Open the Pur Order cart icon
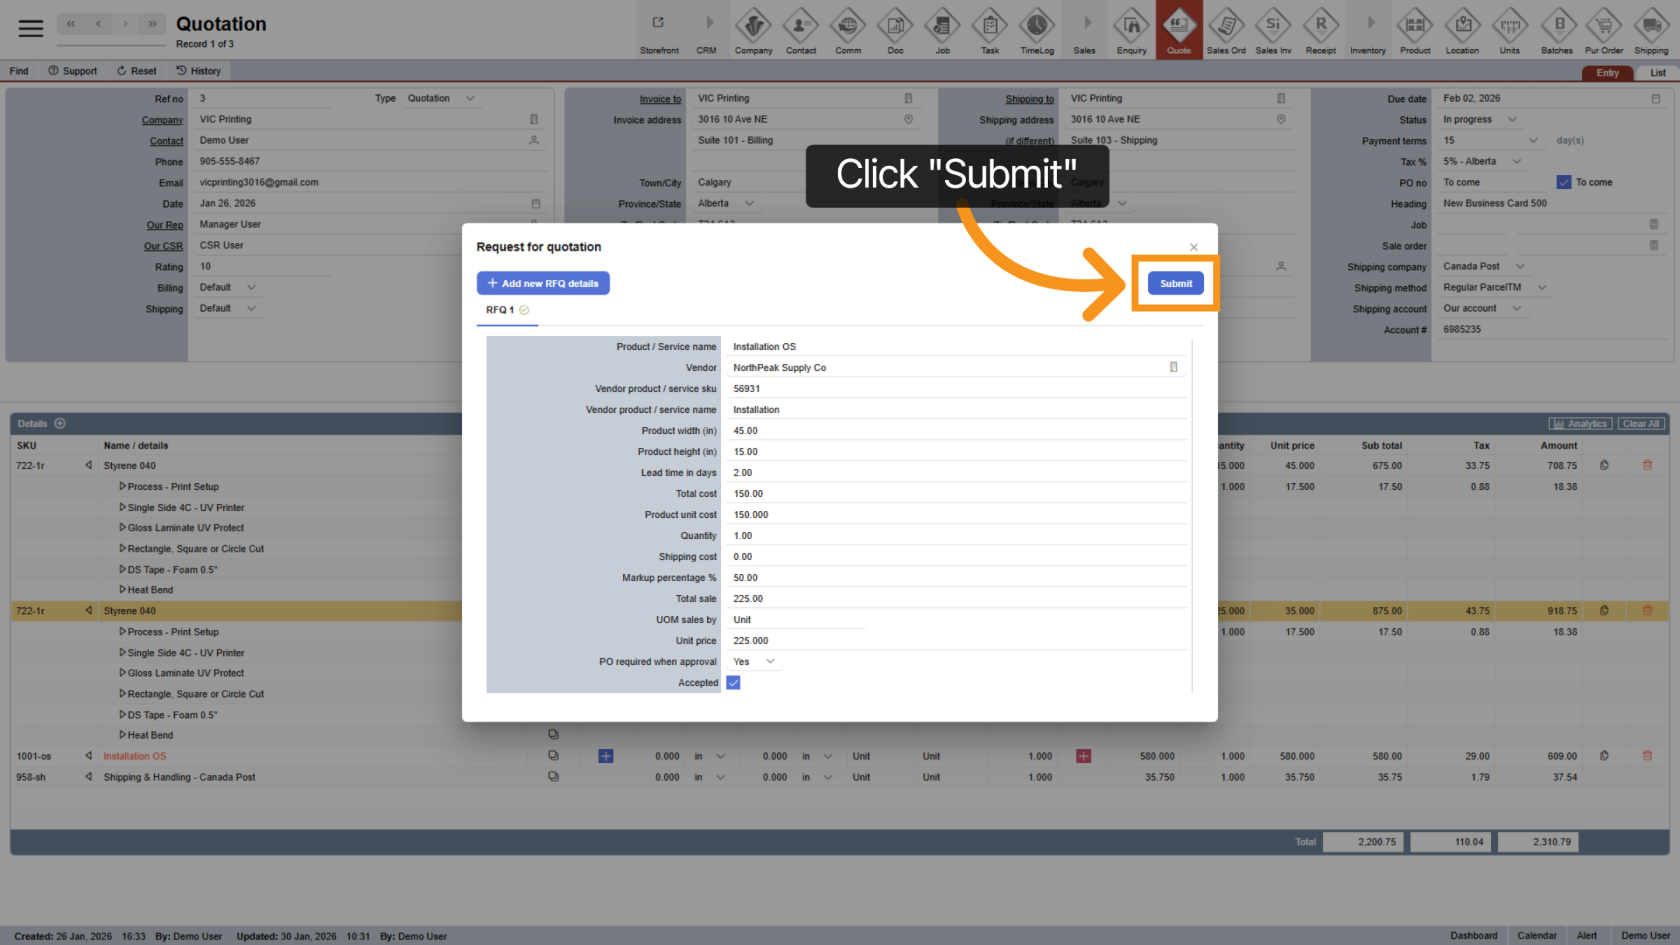The width and height of the screenshot is (1680, 945). click(1604, 30)
